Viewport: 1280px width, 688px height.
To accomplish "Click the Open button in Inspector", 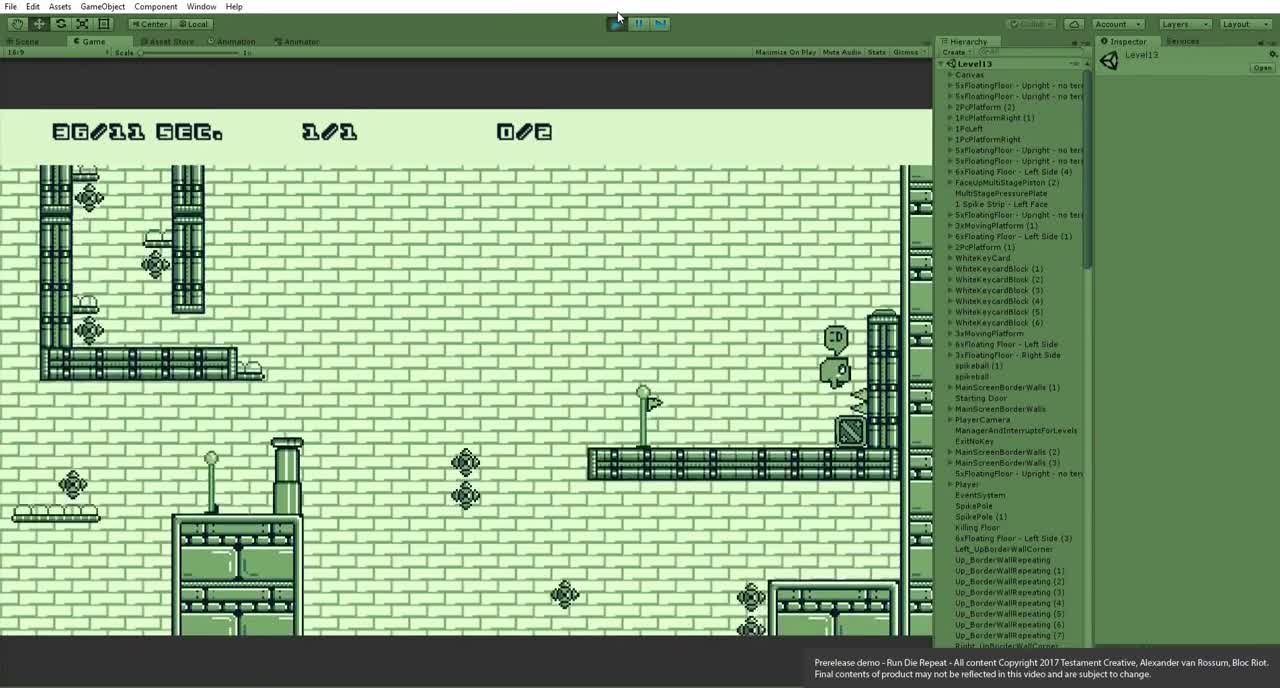I will click(1262, 68).
